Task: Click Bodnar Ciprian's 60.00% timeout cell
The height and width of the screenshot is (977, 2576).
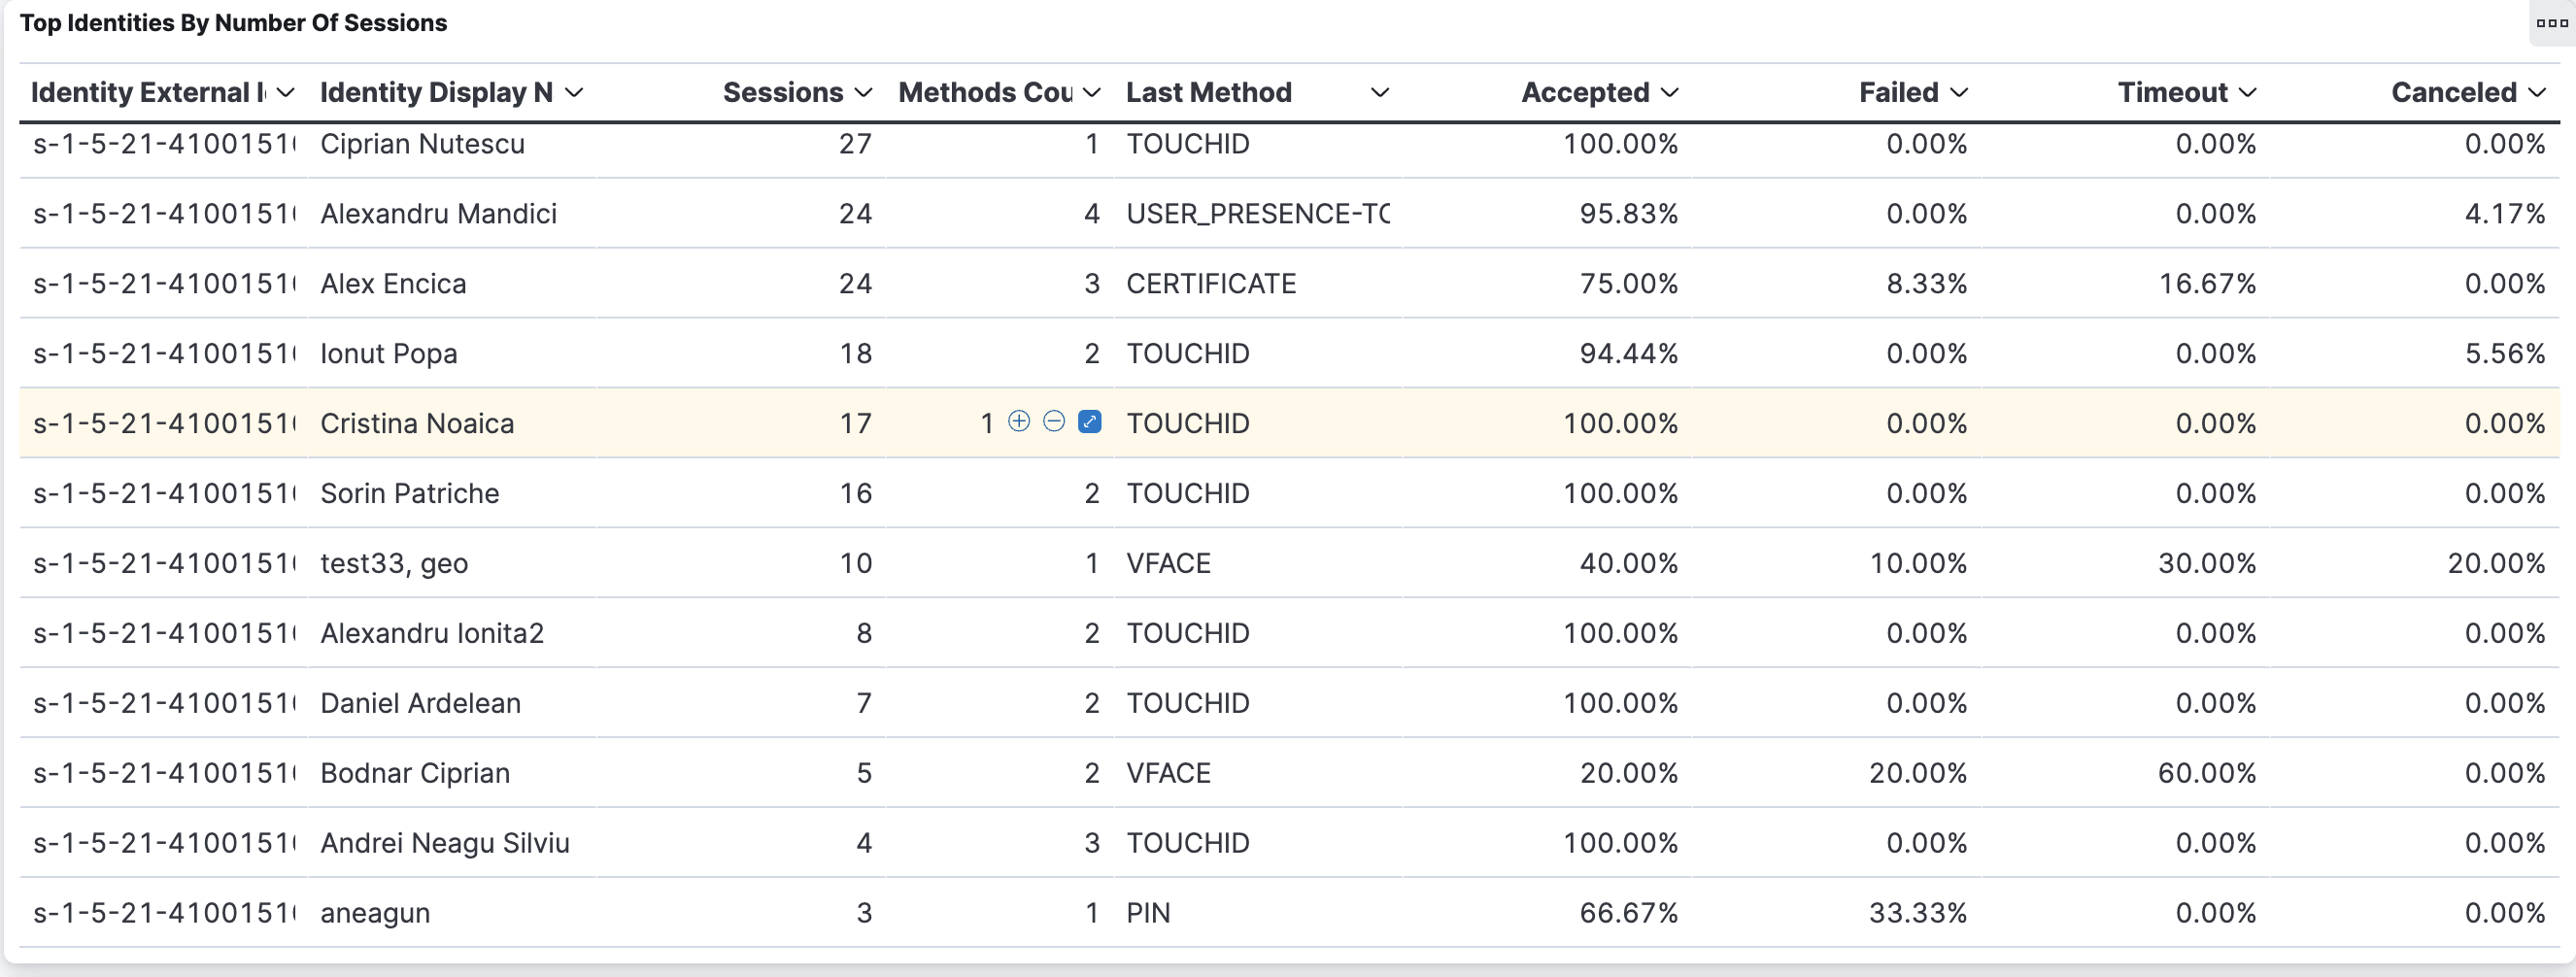Action: [2206, 774]
